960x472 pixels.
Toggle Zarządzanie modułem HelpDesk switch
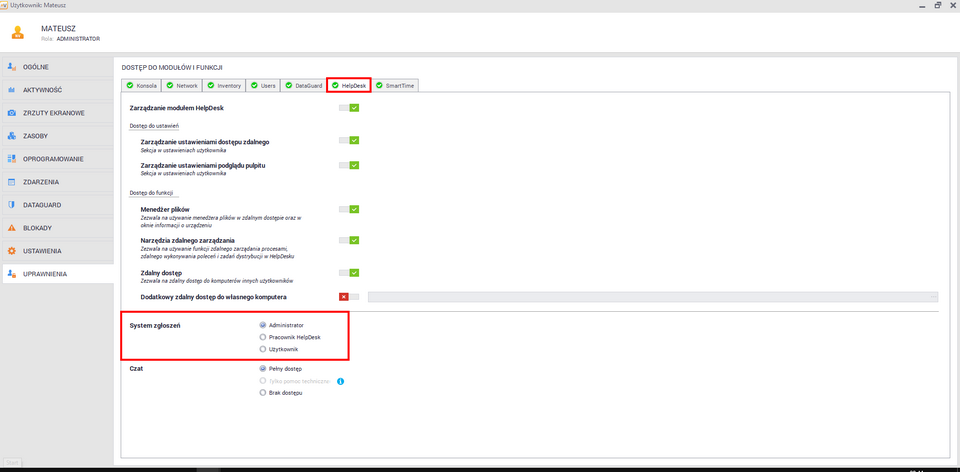point(349,107)
